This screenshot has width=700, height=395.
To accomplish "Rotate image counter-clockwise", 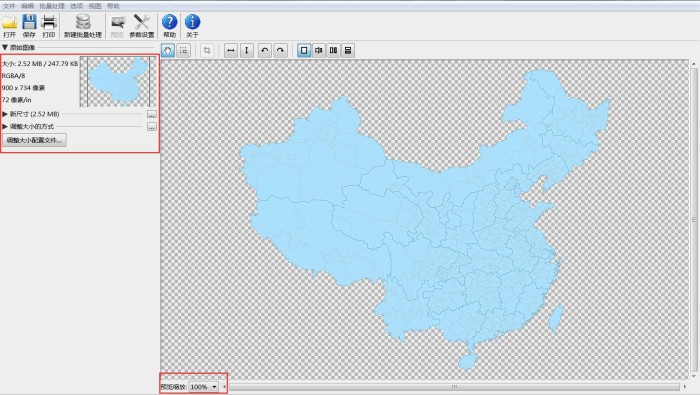I will [264, 50].
